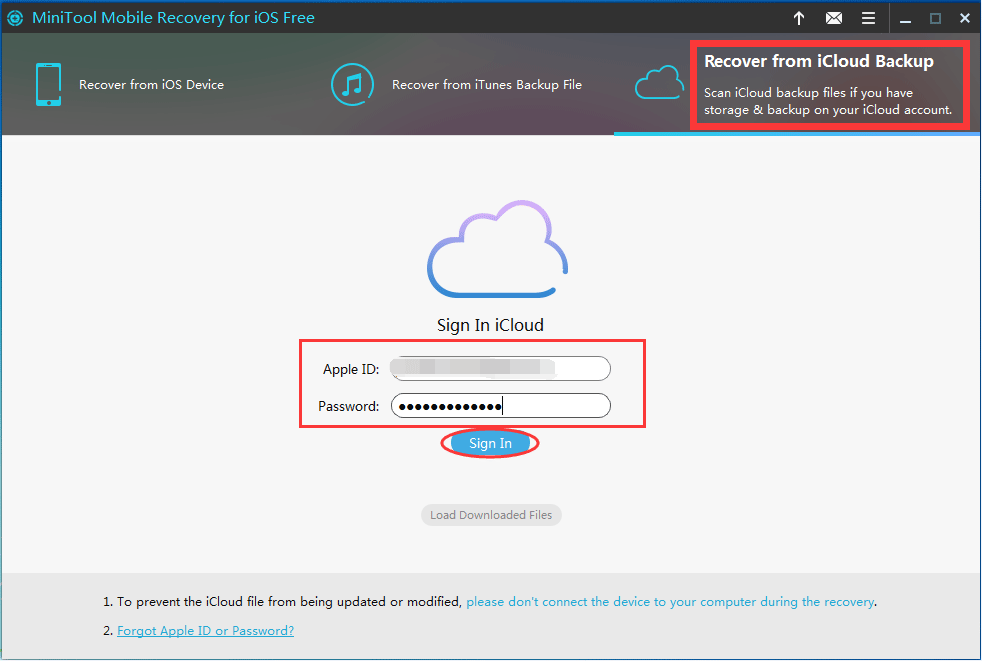
Task: Click the small cloud icon in header
Action: pyautogui.click(x=659, y=83)
